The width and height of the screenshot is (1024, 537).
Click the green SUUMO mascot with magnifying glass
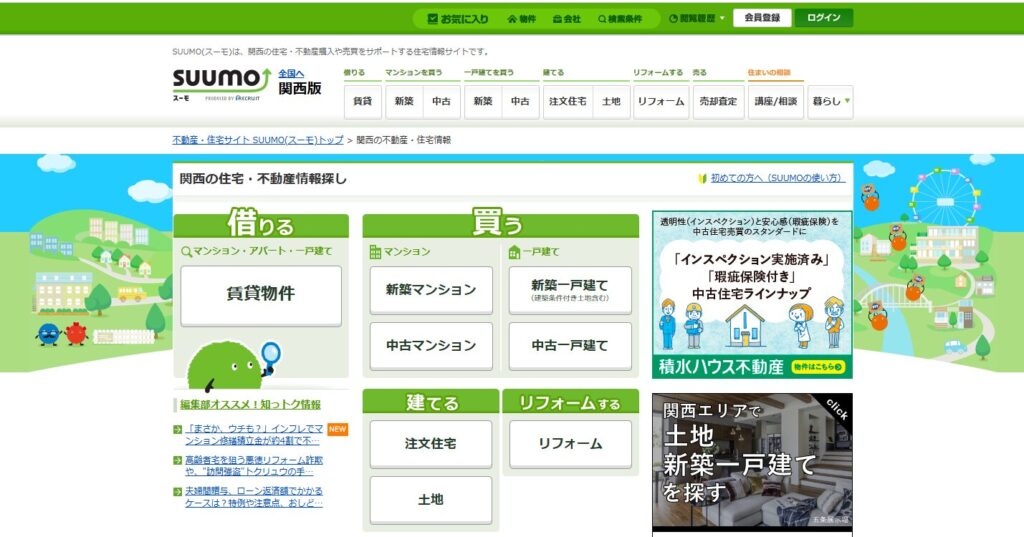234,365
